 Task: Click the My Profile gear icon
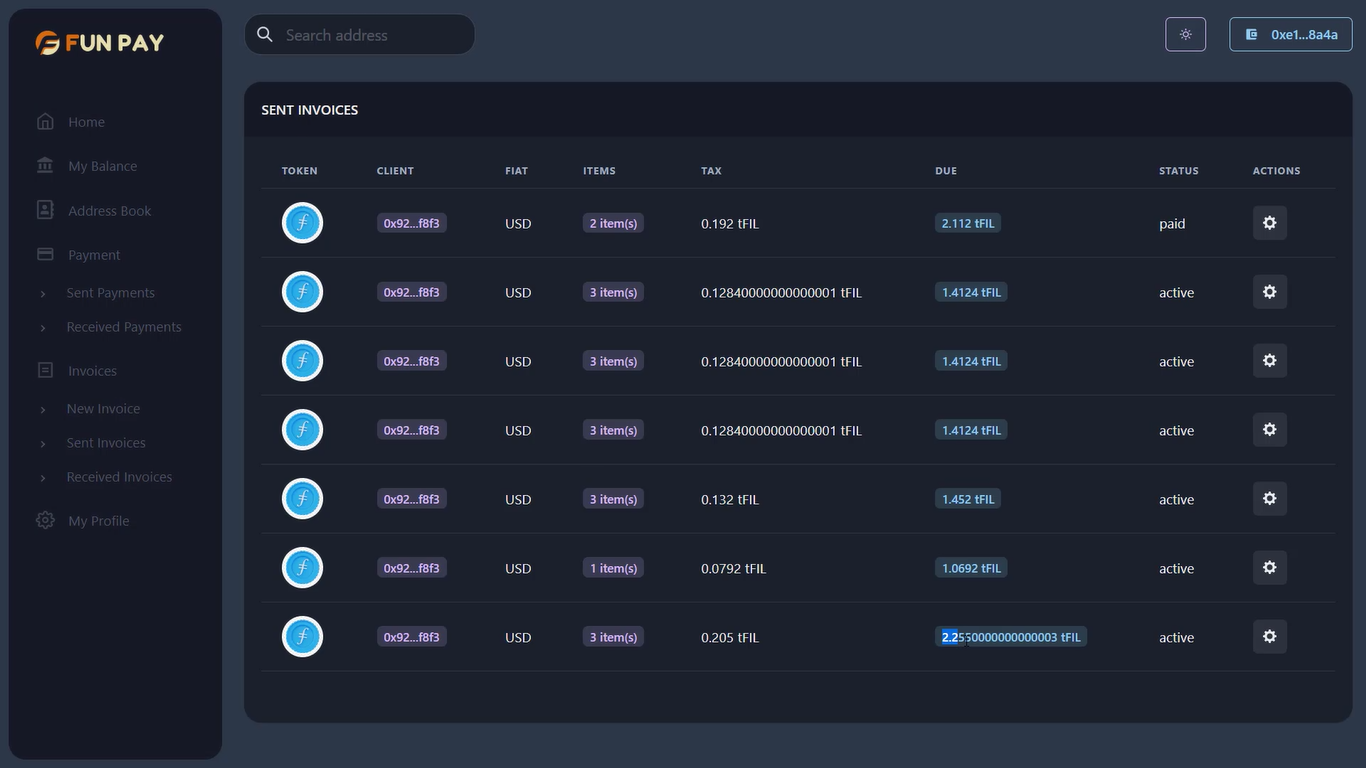[x=44, y=520]
